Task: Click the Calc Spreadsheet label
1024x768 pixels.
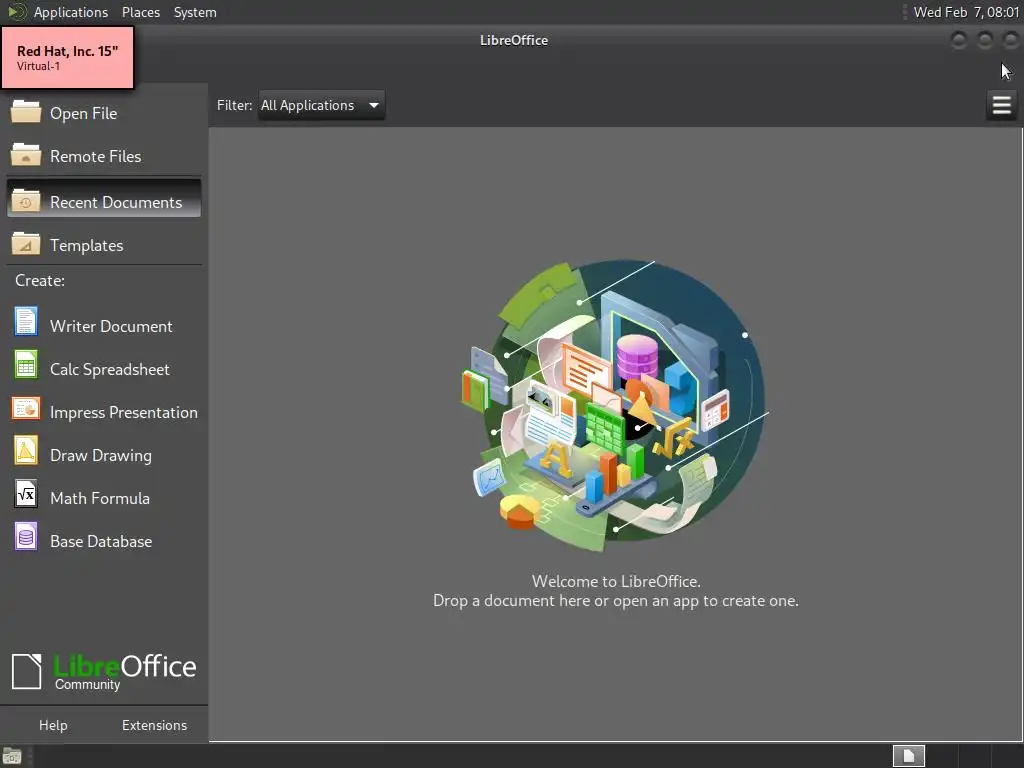Action: 110,370
